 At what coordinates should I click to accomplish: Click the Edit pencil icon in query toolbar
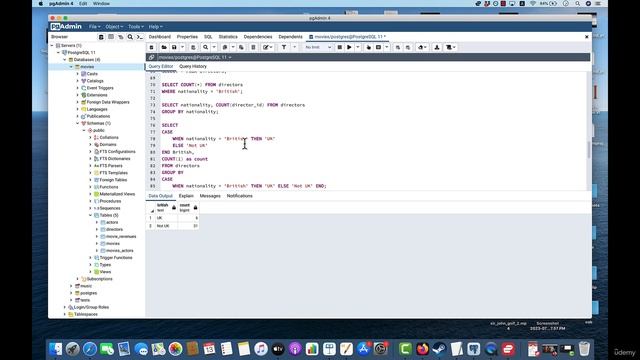tap(266, 47)
